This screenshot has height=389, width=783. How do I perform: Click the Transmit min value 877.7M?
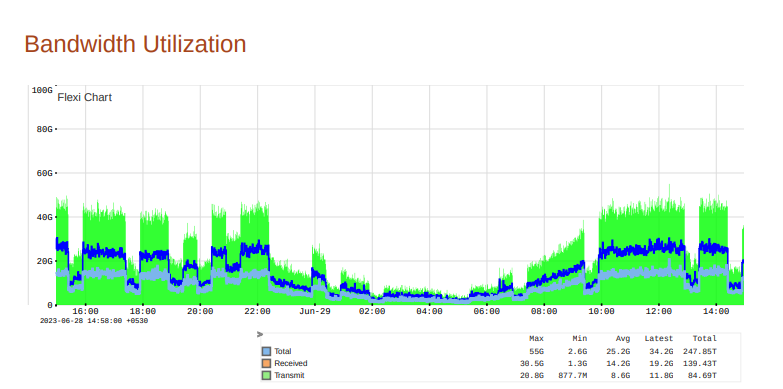[x=573, y=376]
